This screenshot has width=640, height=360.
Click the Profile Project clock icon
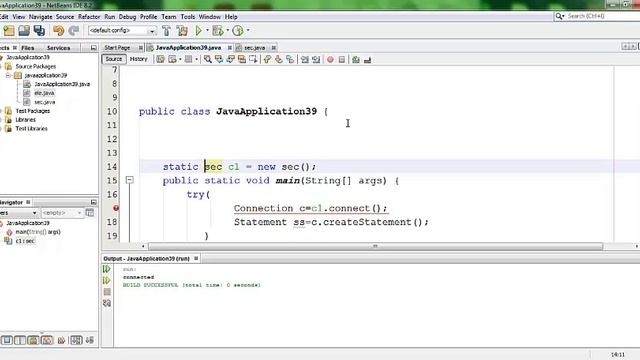click(x=238, y=31)
